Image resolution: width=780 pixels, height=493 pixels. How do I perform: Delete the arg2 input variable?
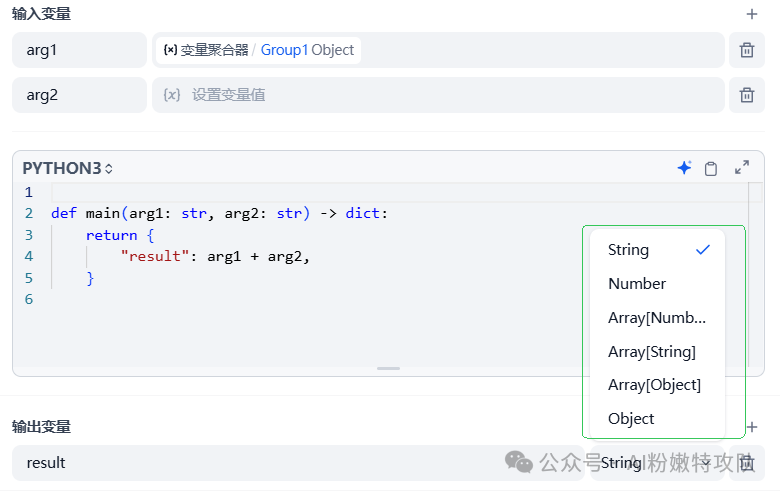tap(746, 95)
